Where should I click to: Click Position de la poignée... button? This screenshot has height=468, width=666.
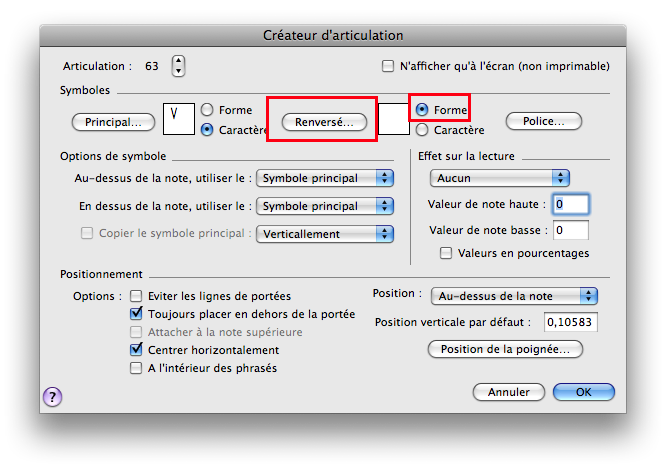coord(505,349)
